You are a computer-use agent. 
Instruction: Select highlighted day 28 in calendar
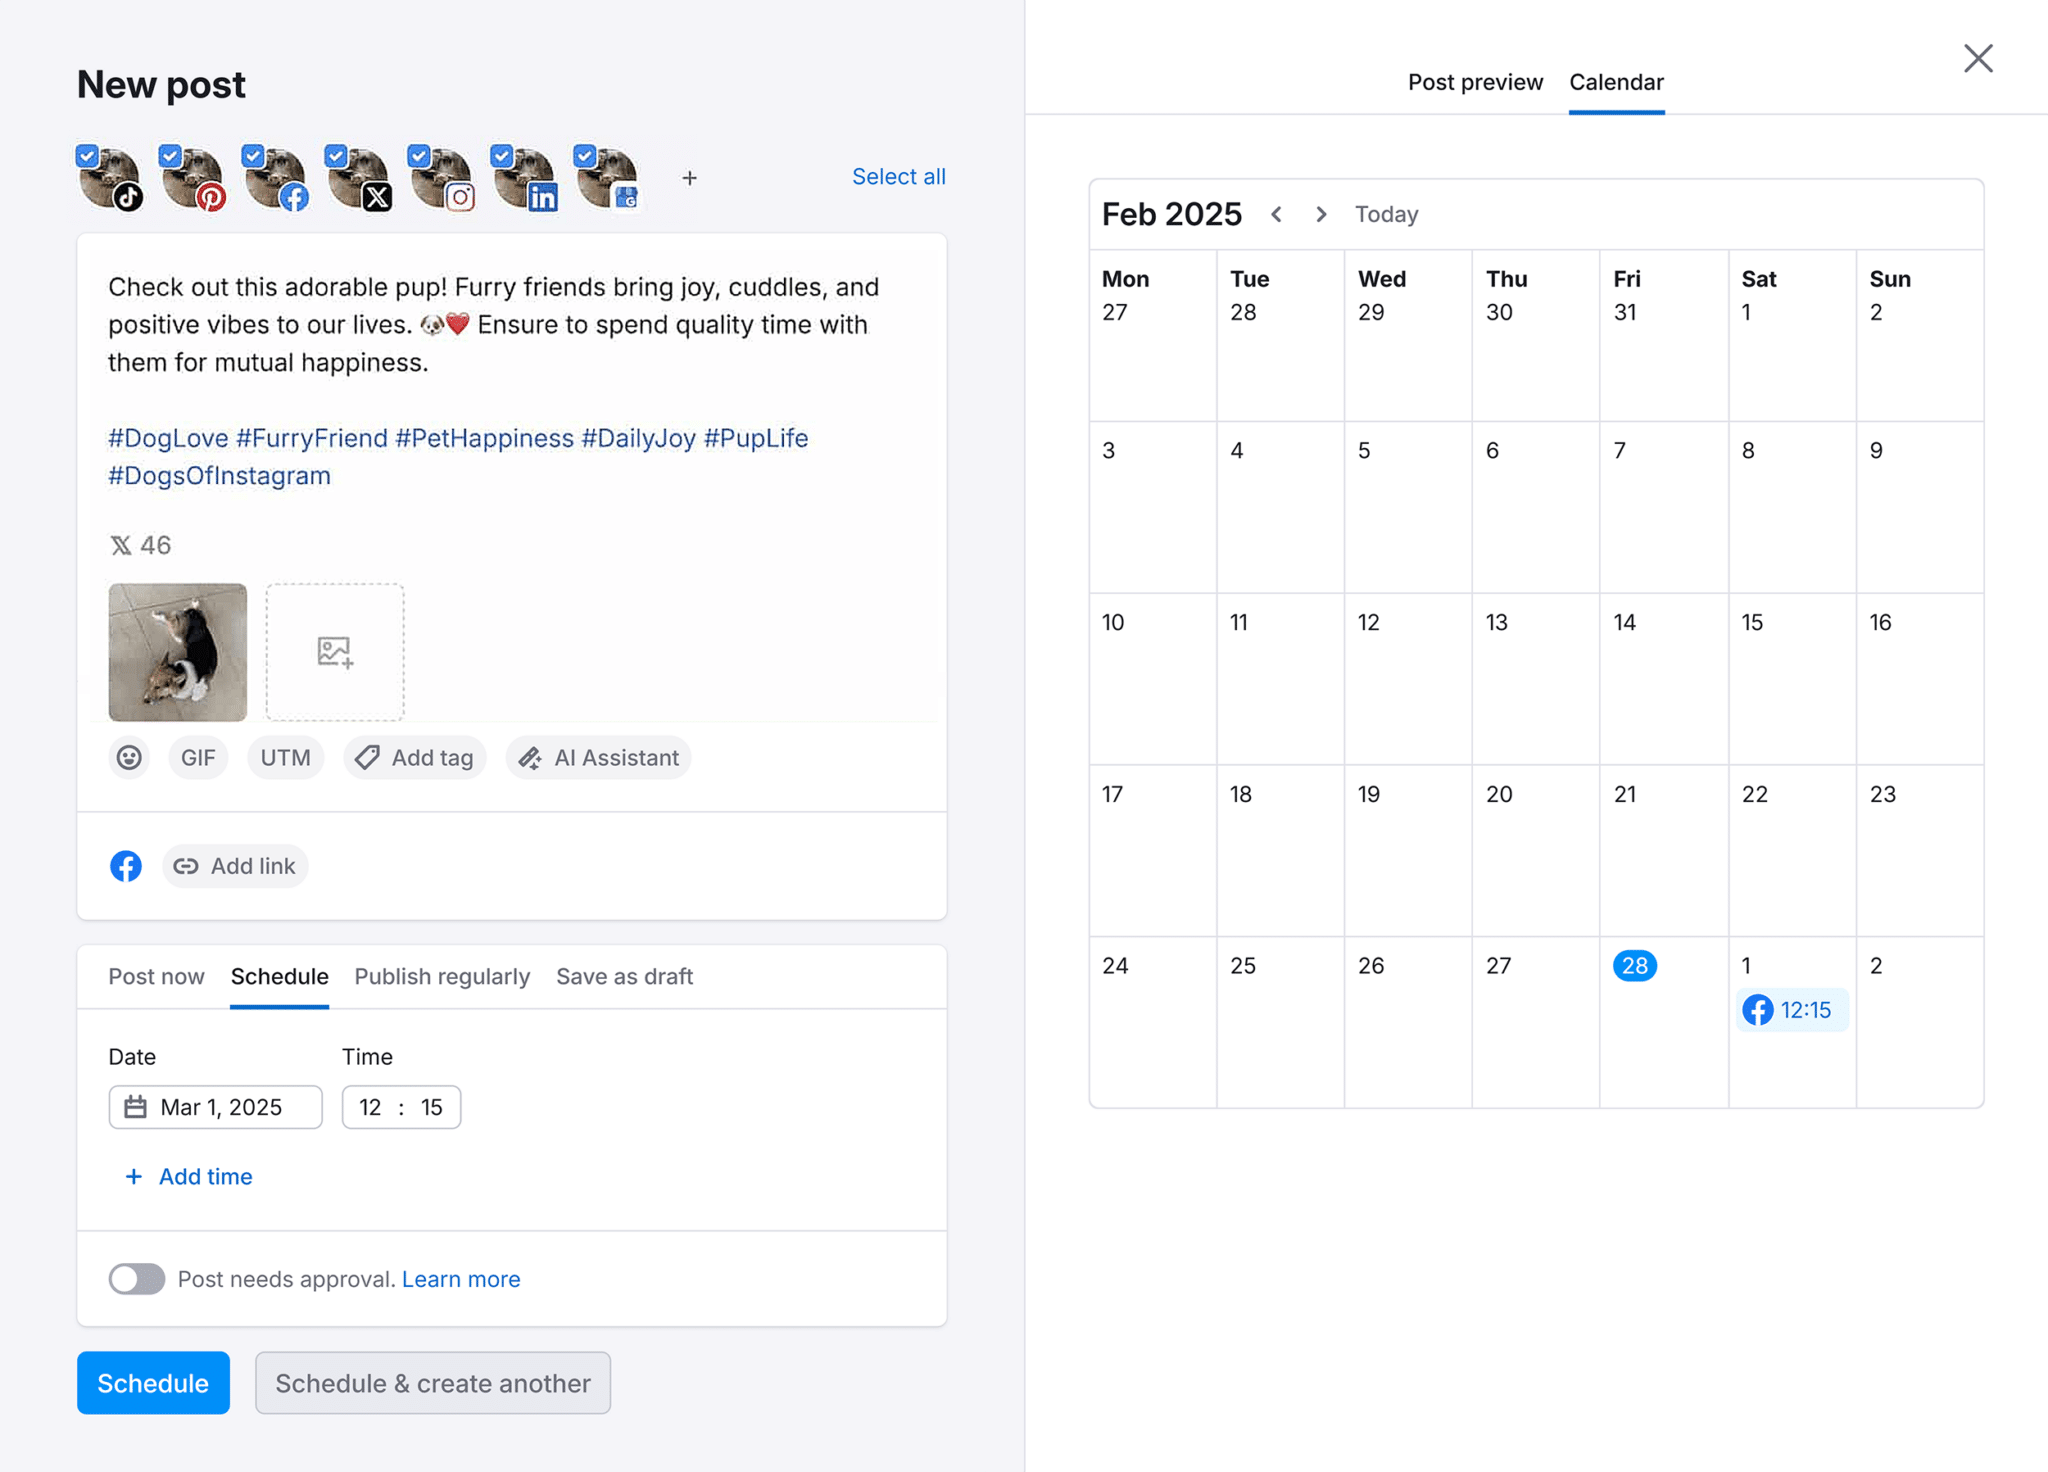[x=1634, y=966]
